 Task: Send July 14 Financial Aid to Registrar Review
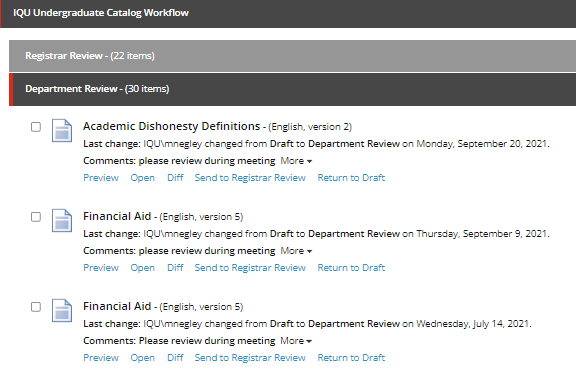coord(250,358)
